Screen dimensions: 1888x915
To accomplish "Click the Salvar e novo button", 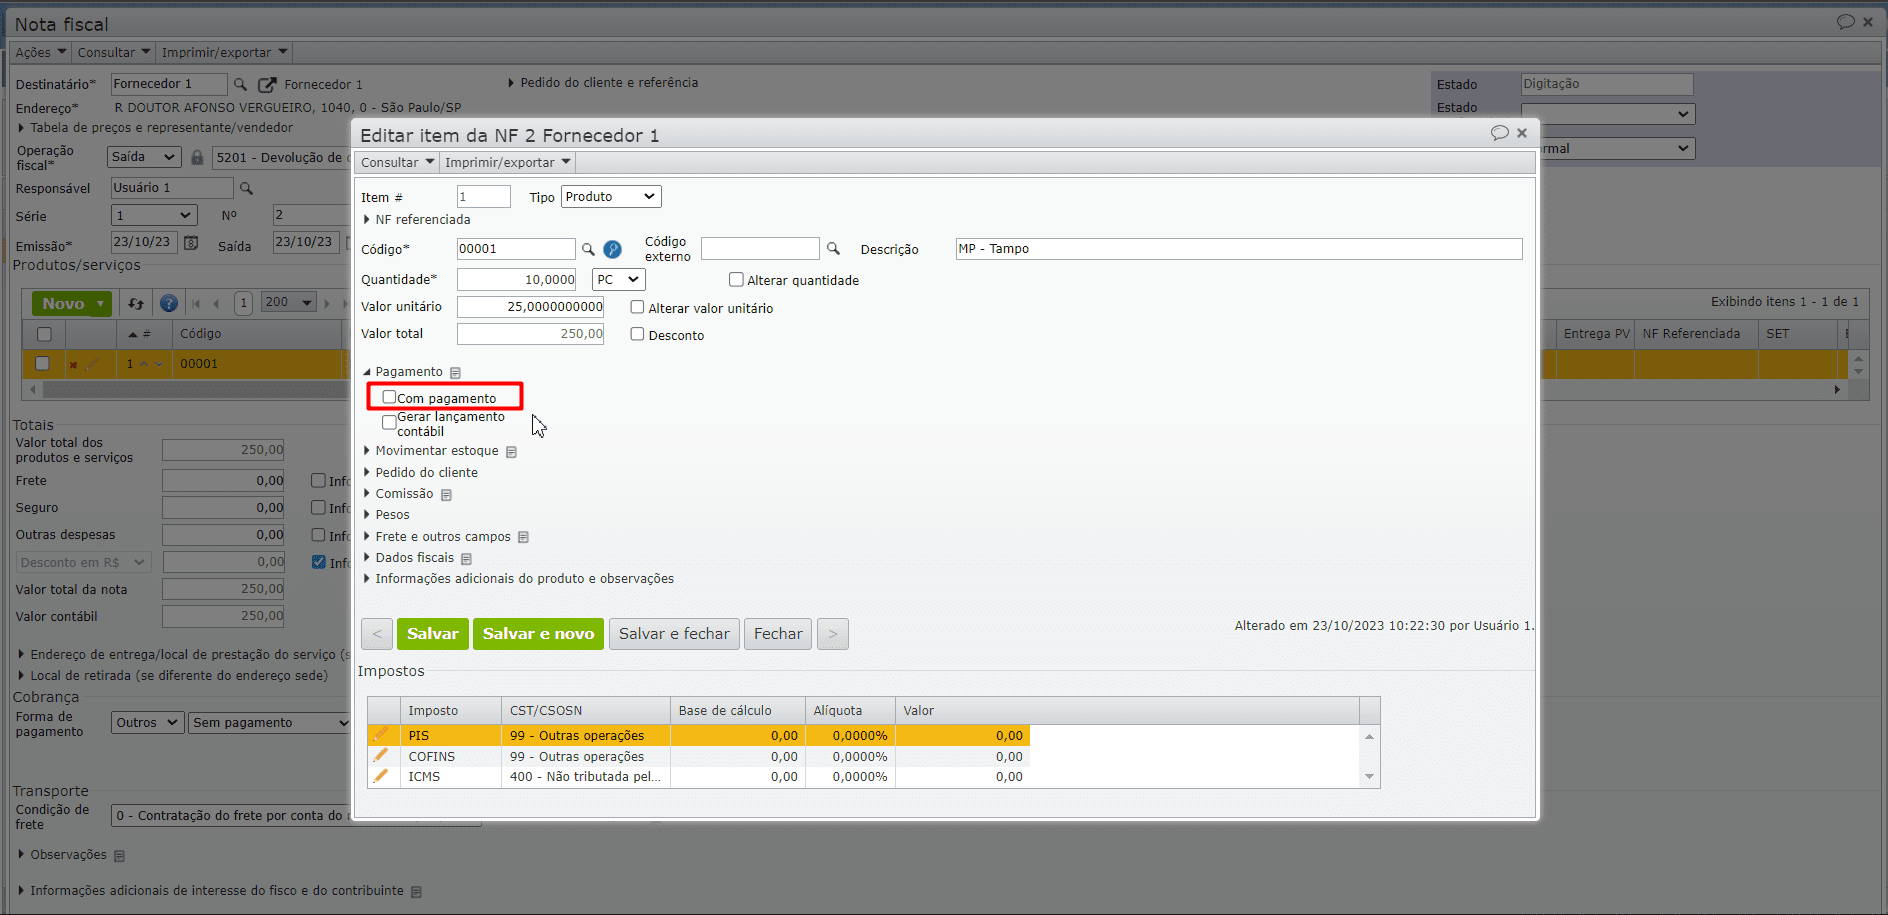I will point(538,634).
